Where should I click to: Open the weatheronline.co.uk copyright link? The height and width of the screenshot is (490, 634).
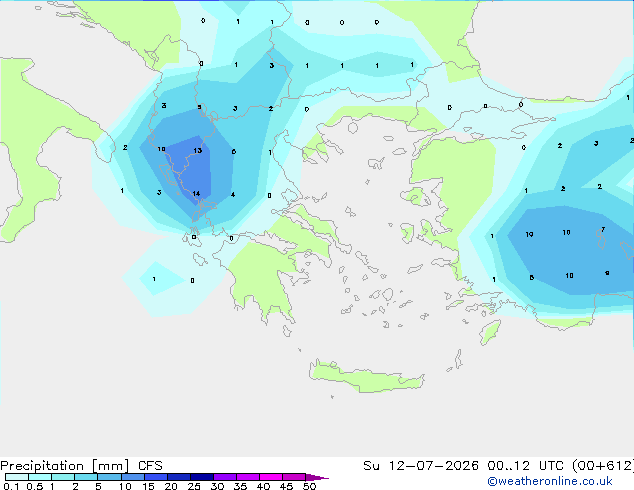(x=550, y=481)
